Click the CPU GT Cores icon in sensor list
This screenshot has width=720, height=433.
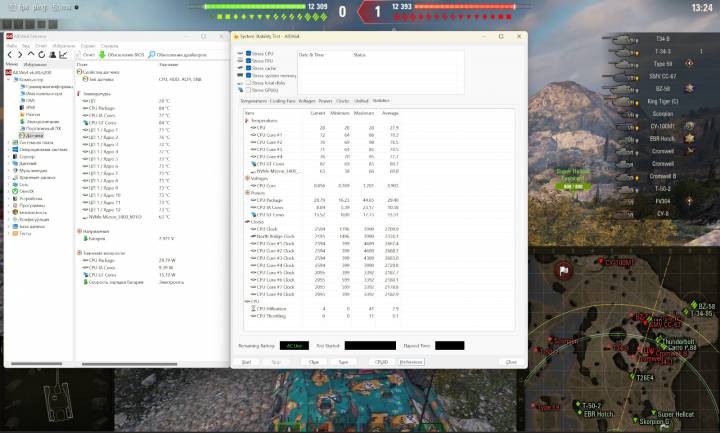[x=85, y=123]
